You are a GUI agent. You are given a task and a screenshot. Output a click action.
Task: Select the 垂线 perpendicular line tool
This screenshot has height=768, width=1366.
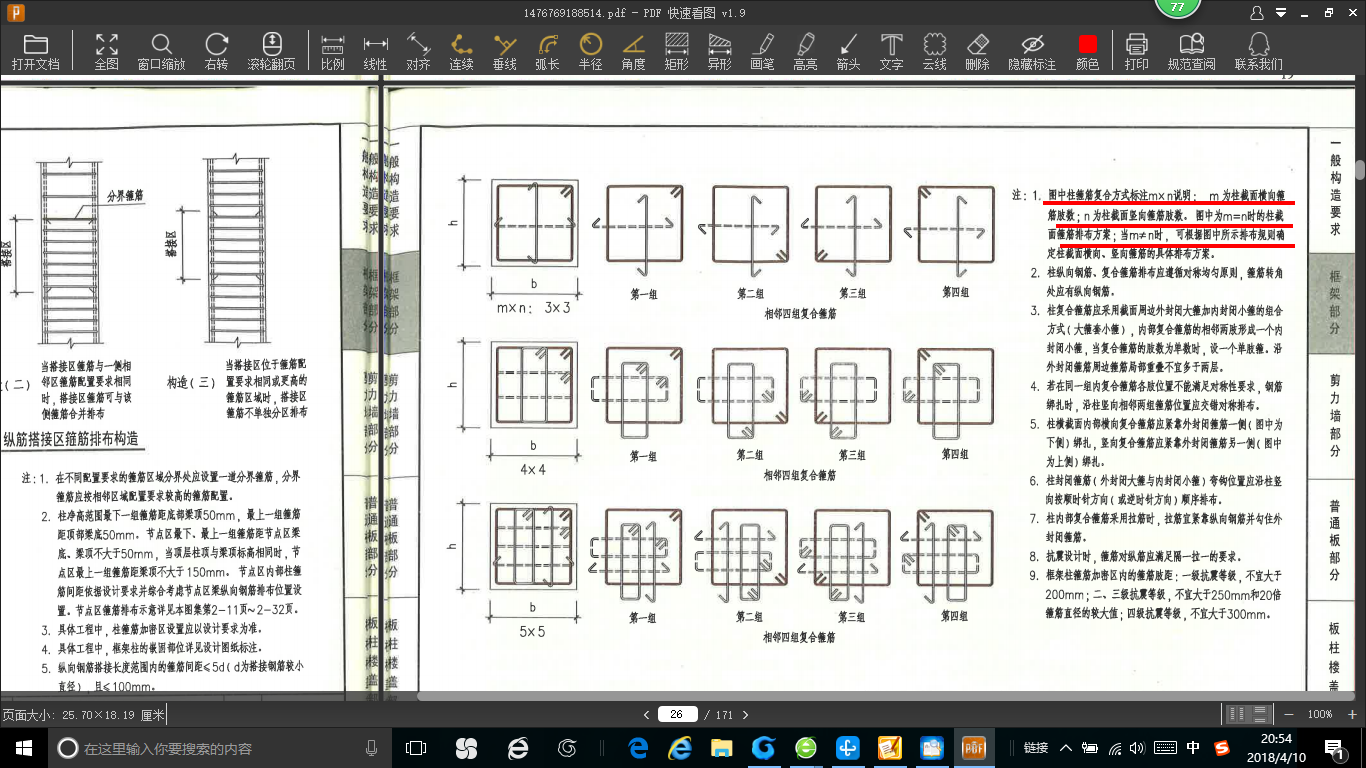(504, 51)
